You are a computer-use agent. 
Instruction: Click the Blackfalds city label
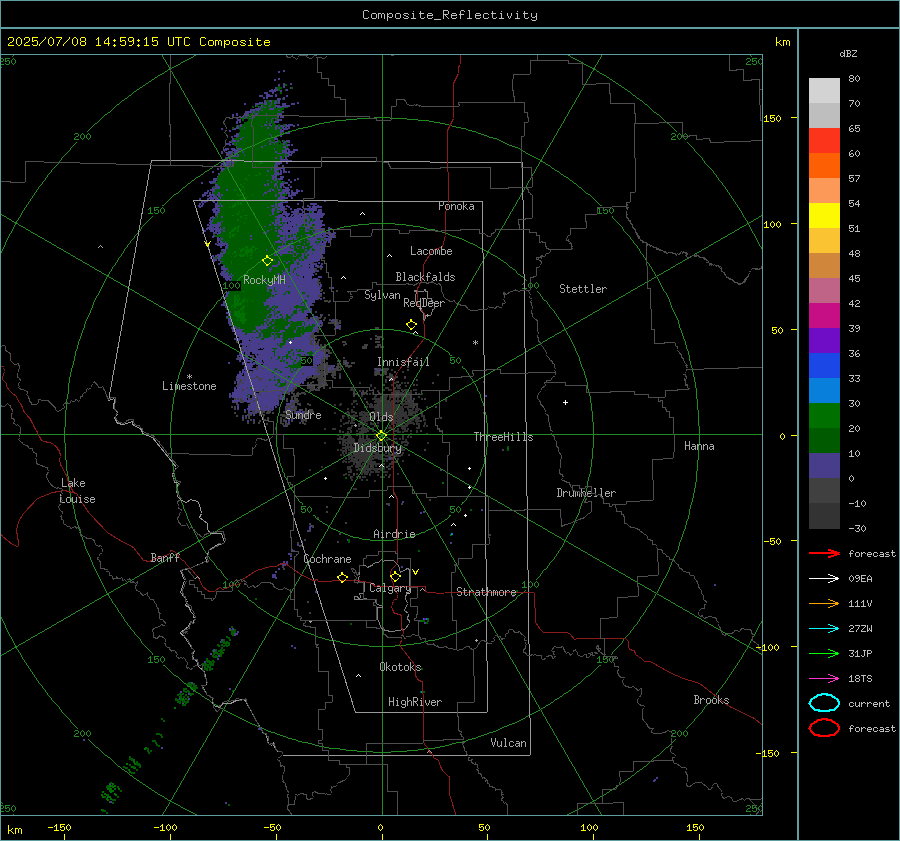click(425, 277)
